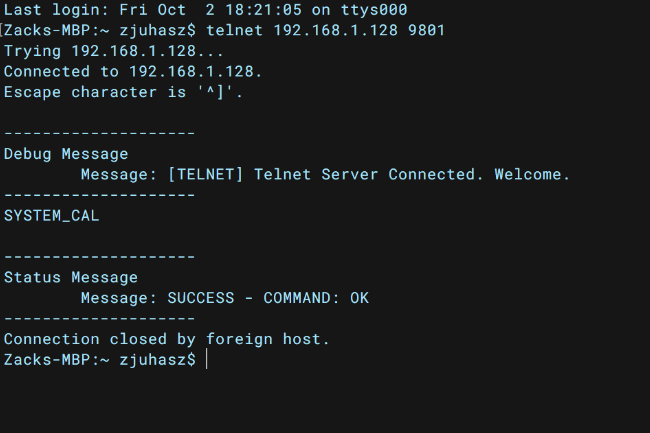650x433 pixels.
Task: Click the "Connection closed by foreign host." line
Action: pyautogui.click(x=167, y=339)
